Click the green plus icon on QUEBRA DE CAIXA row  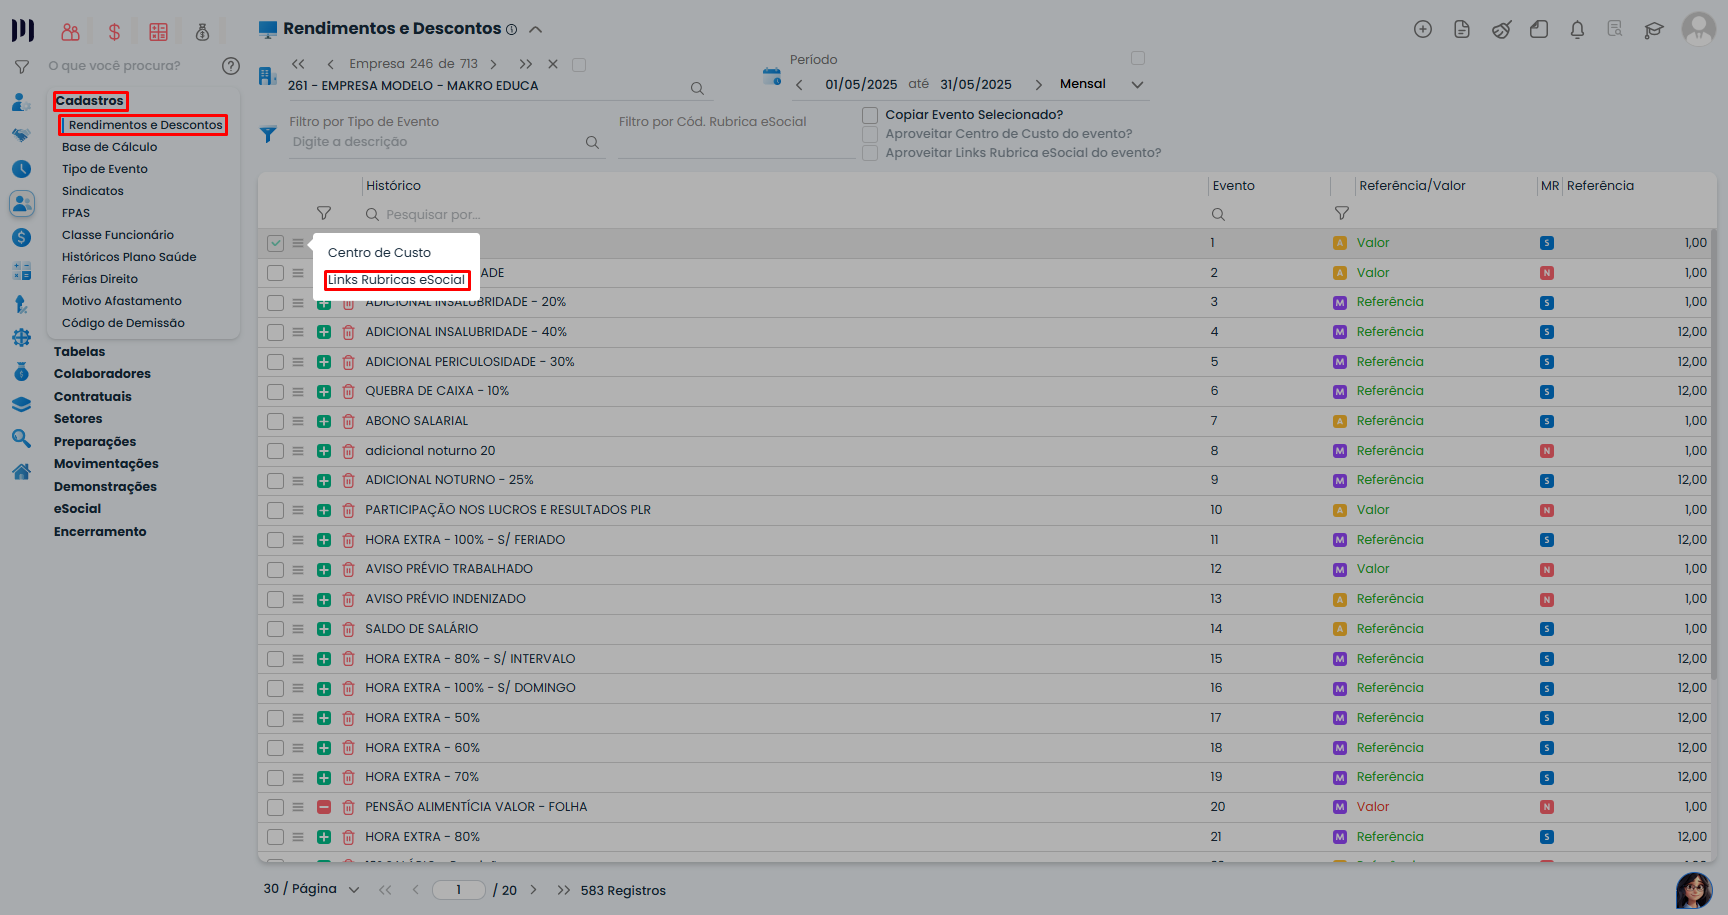324,392
